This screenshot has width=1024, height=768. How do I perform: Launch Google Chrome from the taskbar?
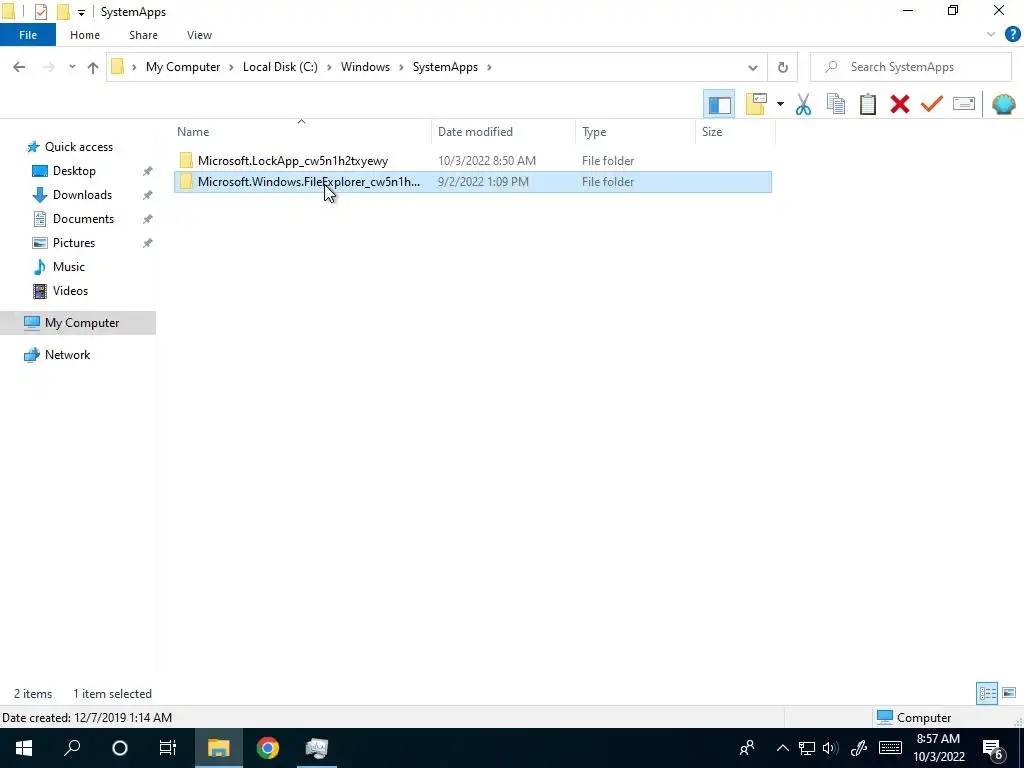click(267, 748)
